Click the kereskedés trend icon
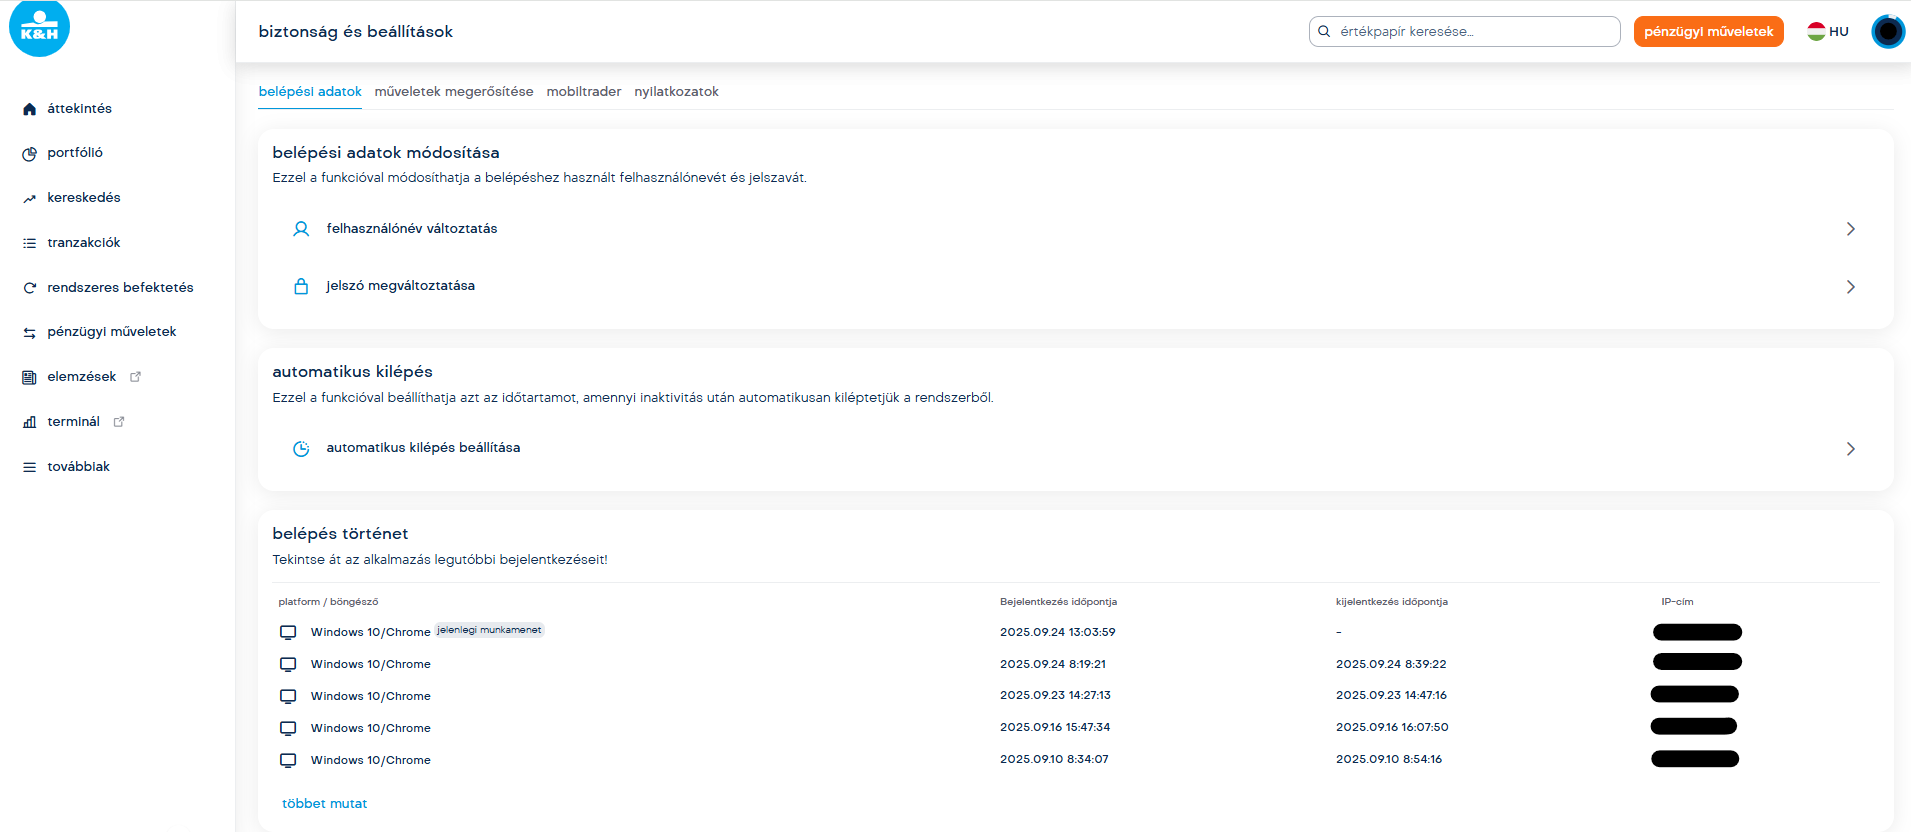The height and width of the screenshot is (832, 1911). pos(30,199)
